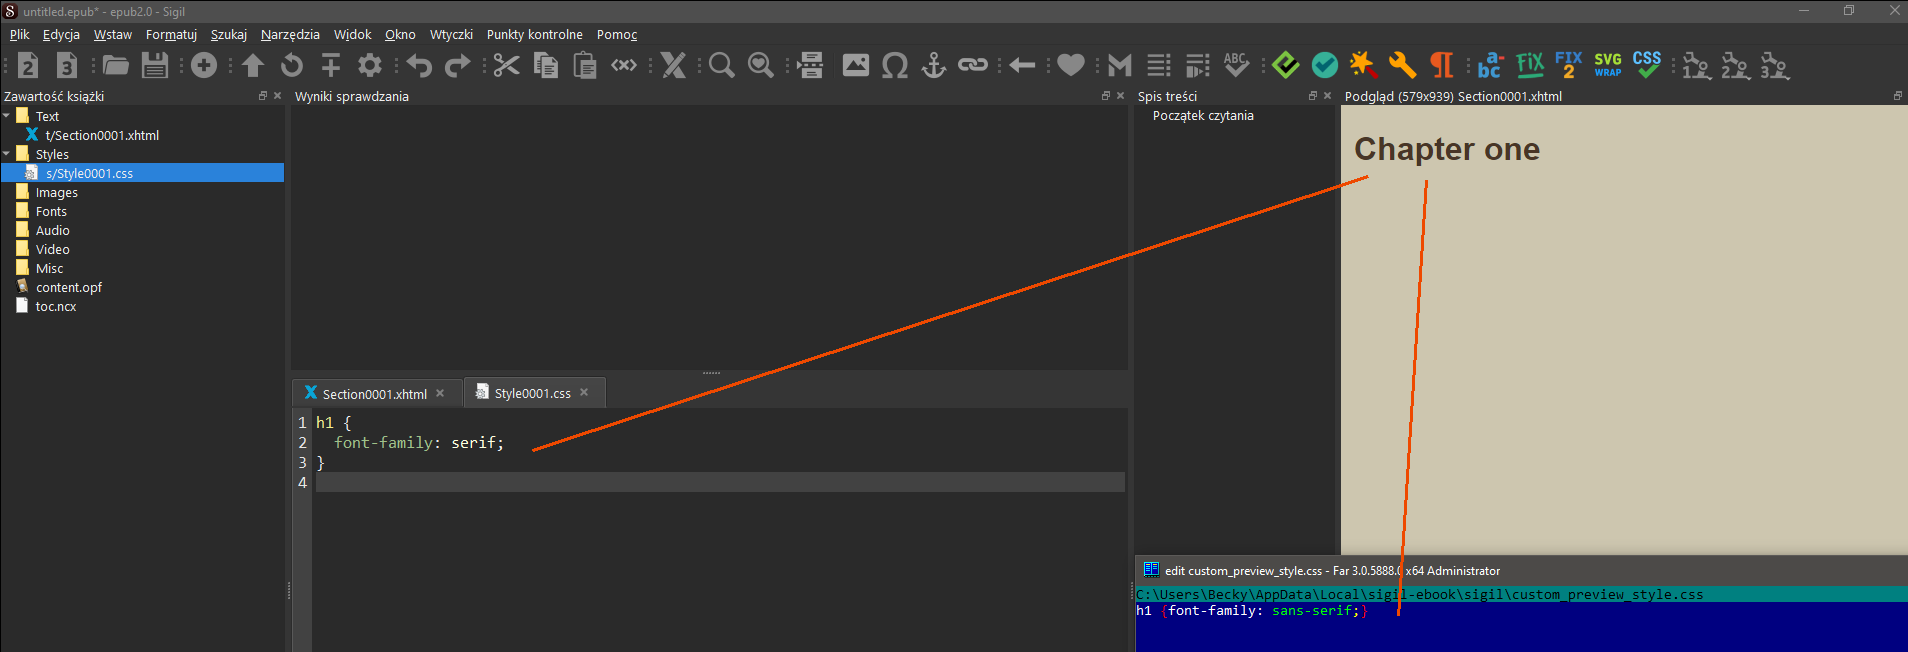Screen dimensions: 1908x652
Task: Click the heart donate icon
Action: tap(1071, 66)
